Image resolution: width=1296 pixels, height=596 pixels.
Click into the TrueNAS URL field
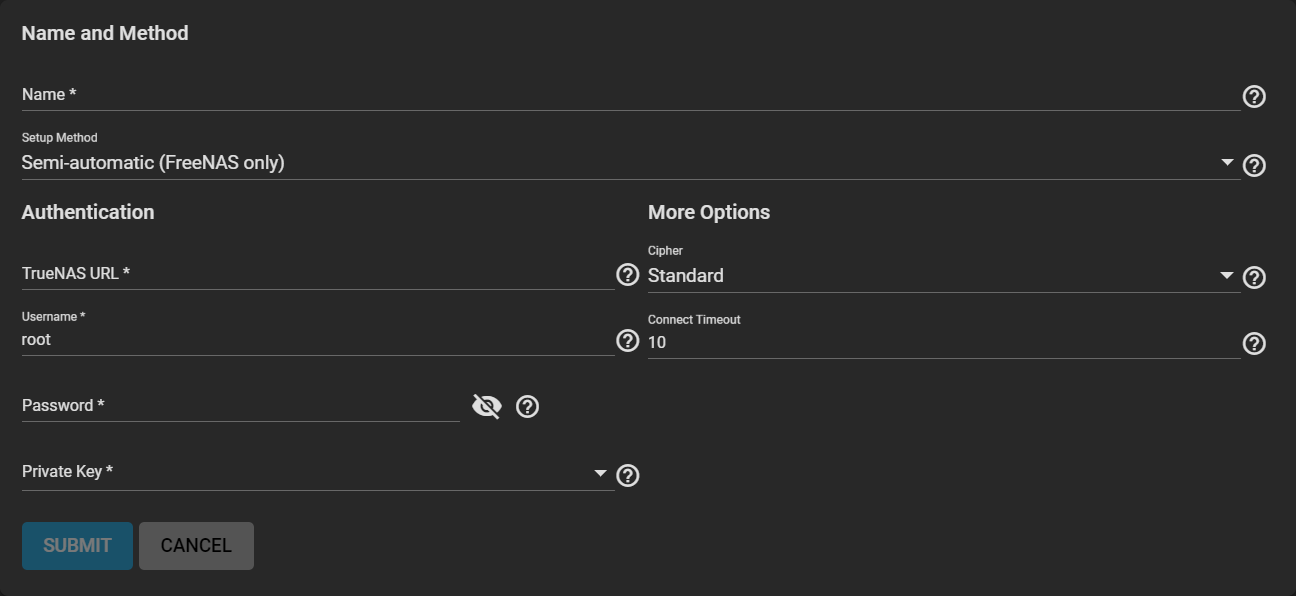click(x=318, y=274)
